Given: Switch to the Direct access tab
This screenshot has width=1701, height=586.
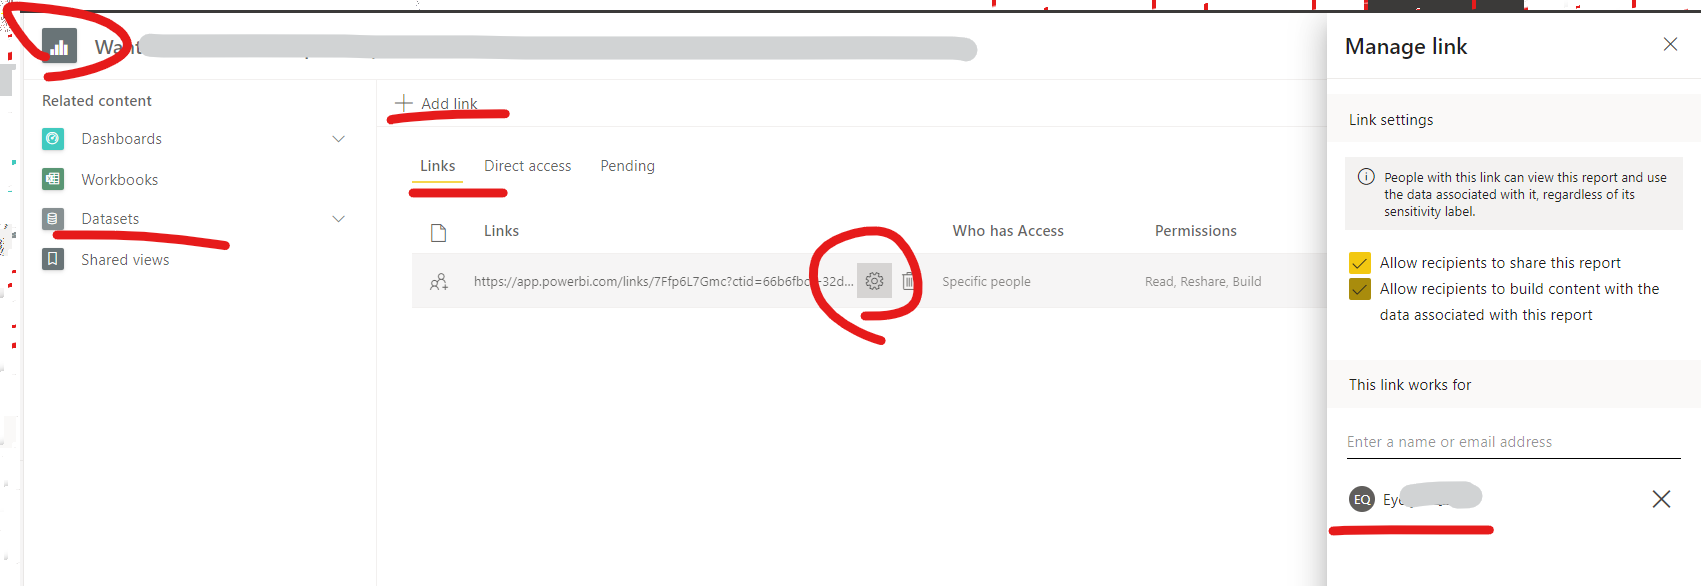Looking at the screenshot, I should [x=528, y=166].
